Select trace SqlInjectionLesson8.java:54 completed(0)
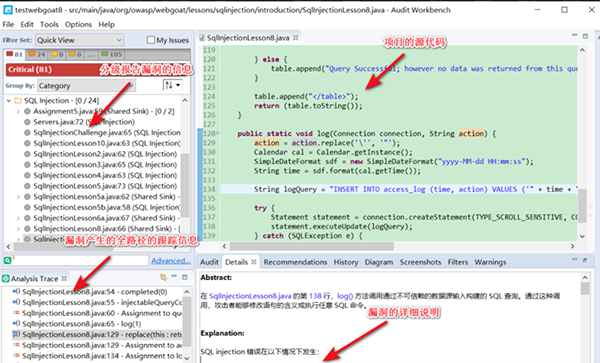The width and height of the screenshot is (600, 363). pyautogui.click(x=95, y=292)
